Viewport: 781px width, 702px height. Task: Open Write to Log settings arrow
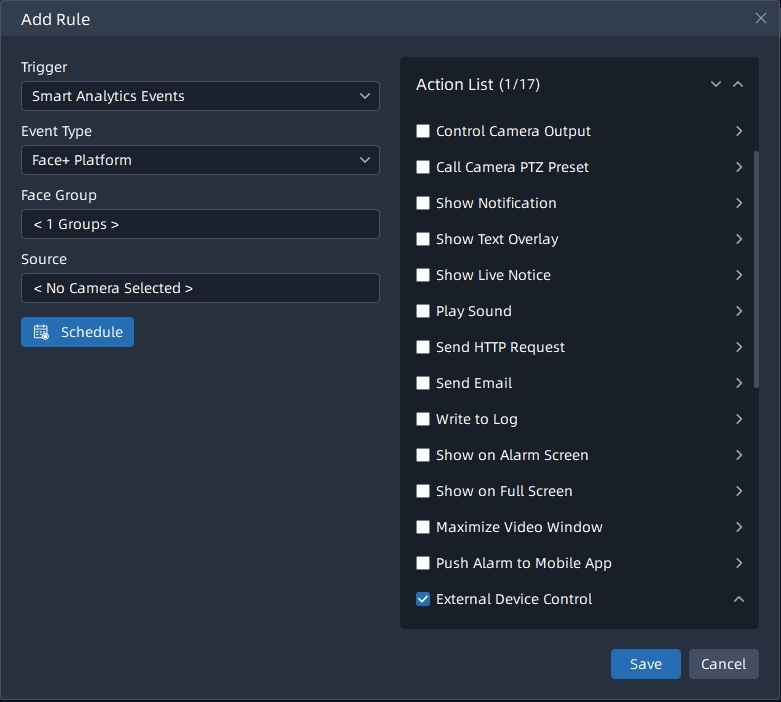point(739,419)
